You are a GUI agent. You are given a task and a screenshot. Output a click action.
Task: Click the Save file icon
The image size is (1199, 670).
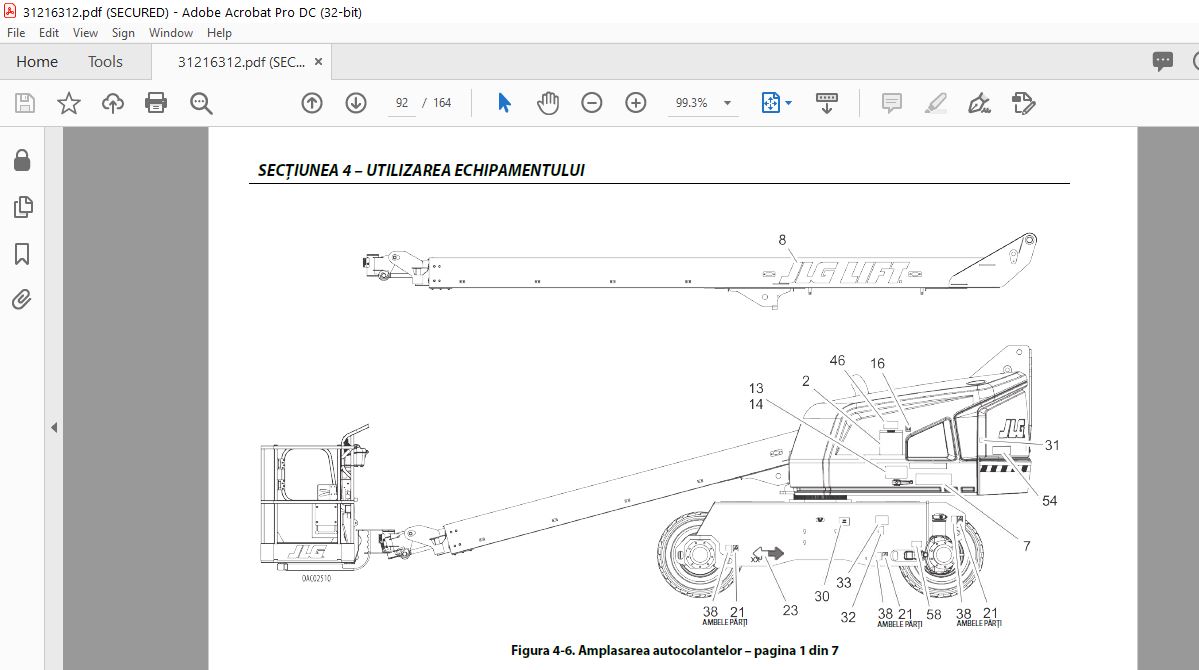point(24,102)
